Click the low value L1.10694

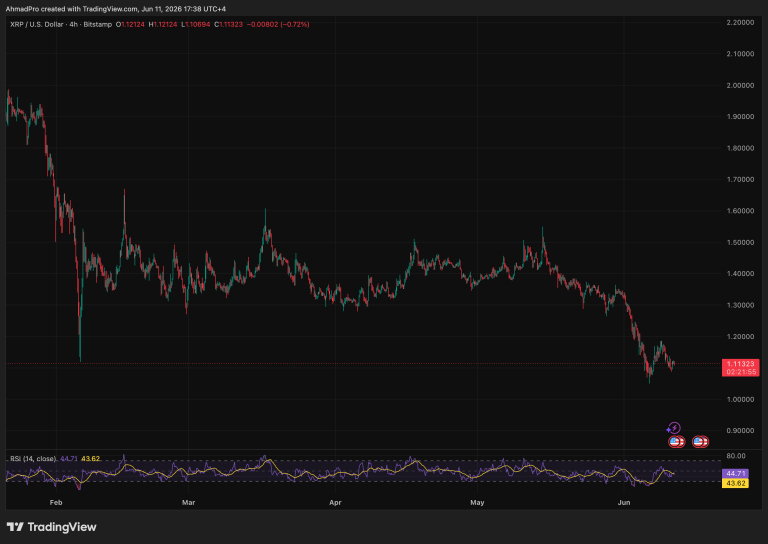[x=196, y=24]
